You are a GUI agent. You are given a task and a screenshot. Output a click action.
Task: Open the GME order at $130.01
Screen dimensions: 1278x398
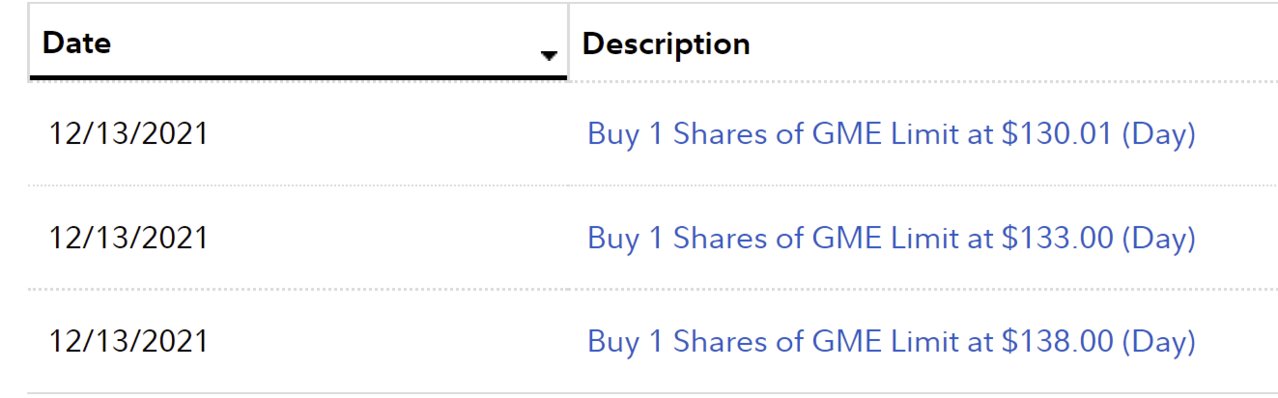tap(891, 134)
